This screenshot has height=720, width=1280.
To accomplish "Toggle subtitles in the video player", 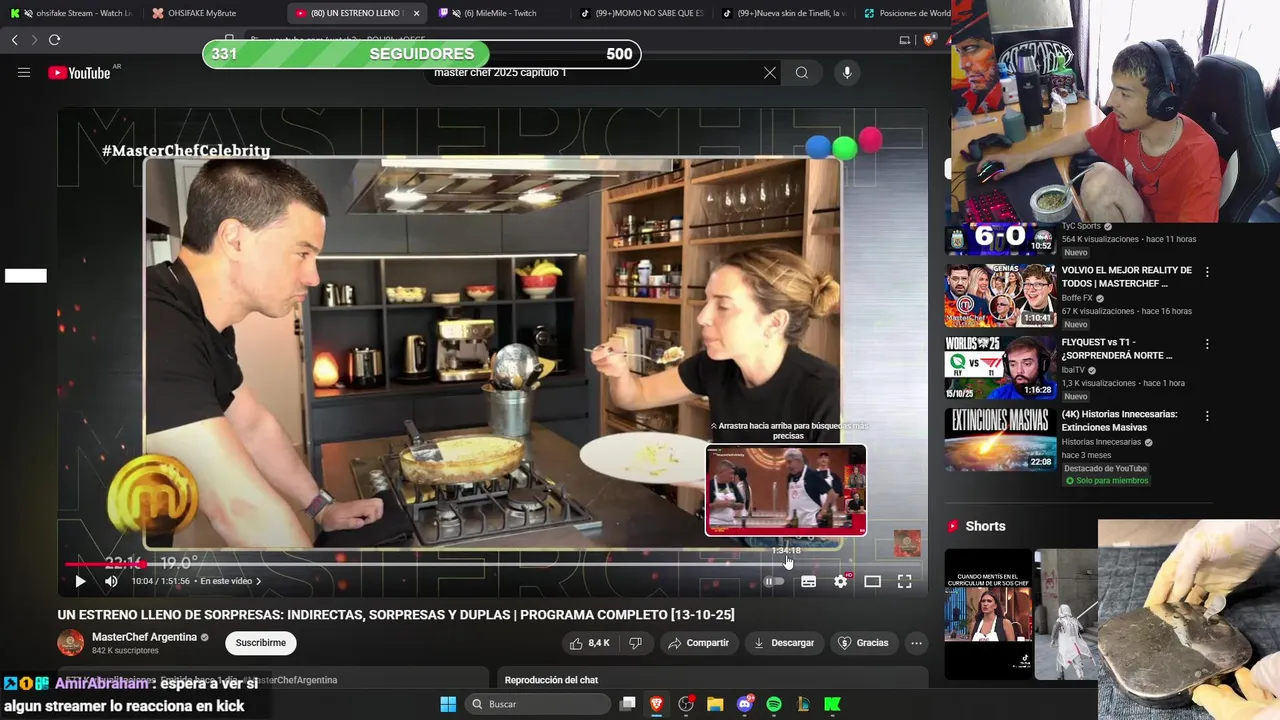I will [808, 581].
